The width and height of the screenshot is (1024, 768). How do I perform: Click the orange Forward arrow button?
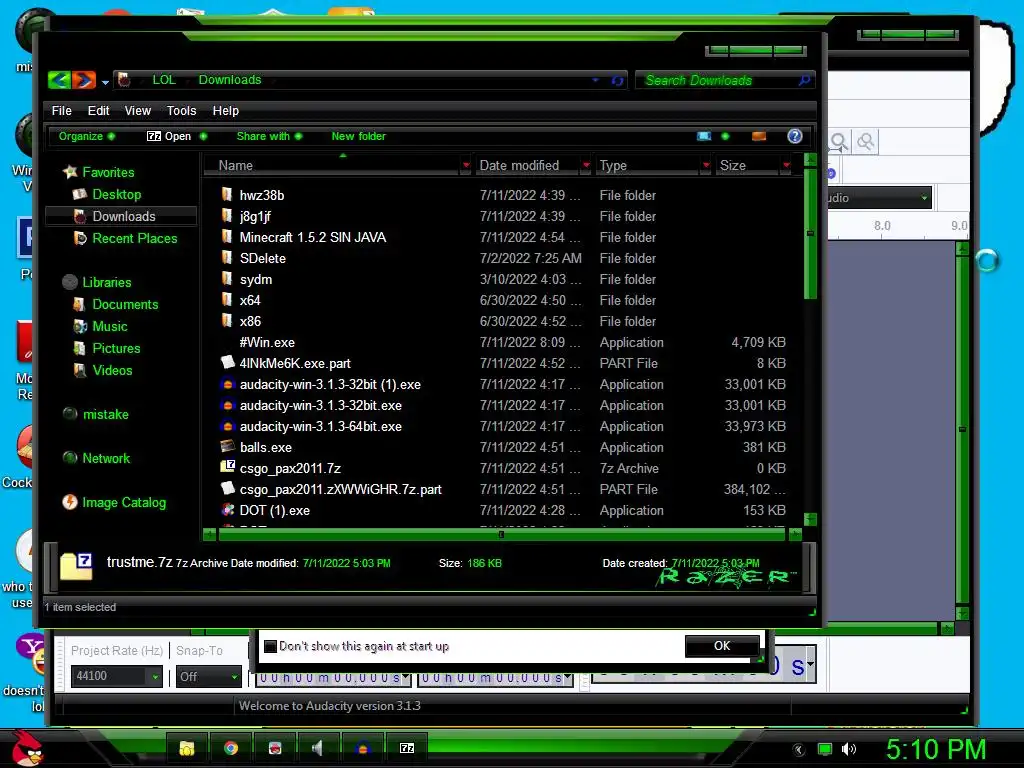tap(84, 80)
